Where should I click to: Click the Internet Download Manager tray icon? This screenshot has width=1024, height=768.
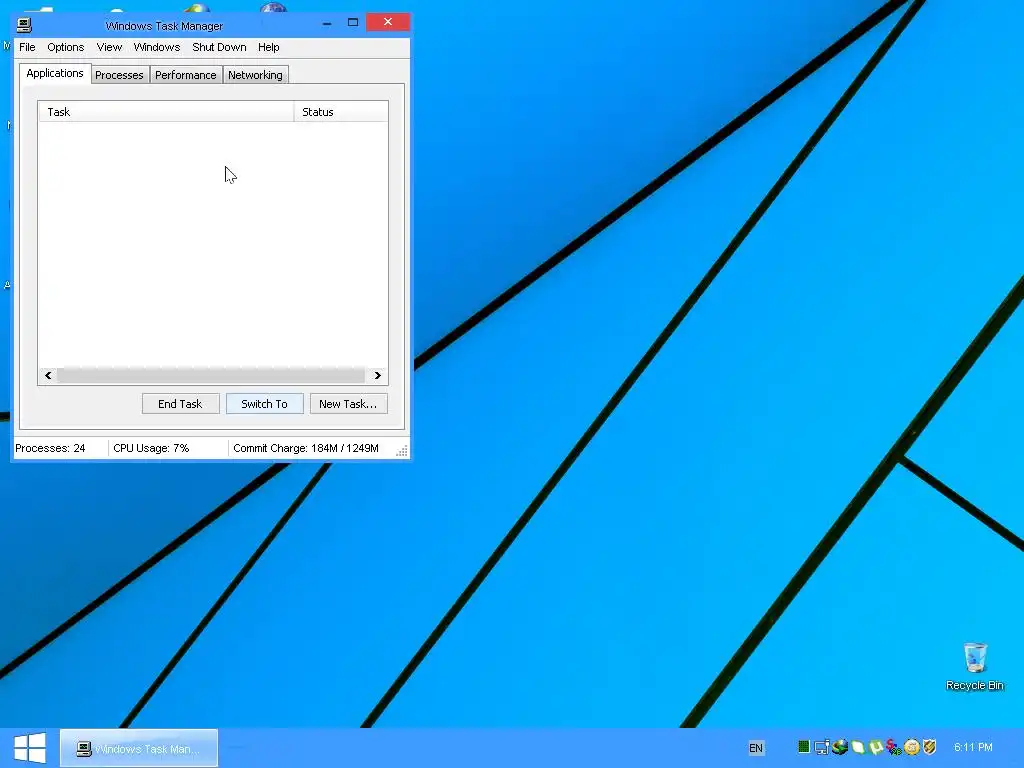(840, 746)
